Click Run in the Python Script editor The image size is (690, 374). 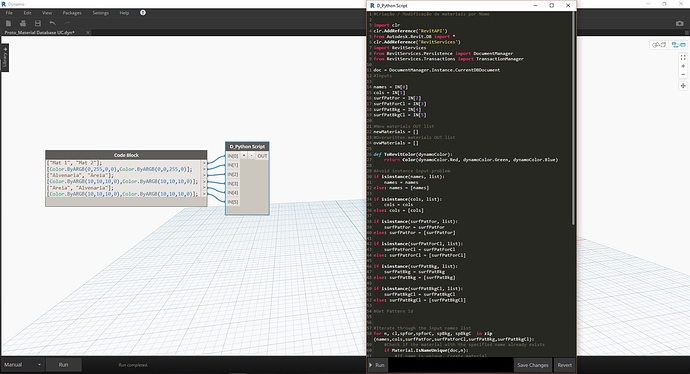(x=377, y=365)
